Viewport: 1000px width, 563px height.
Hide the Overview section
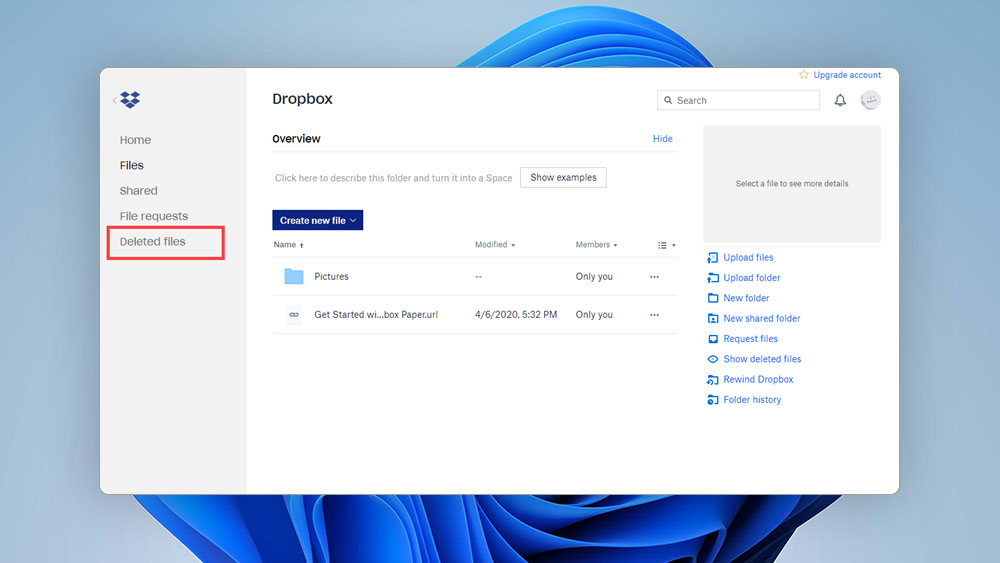[663, 138]
